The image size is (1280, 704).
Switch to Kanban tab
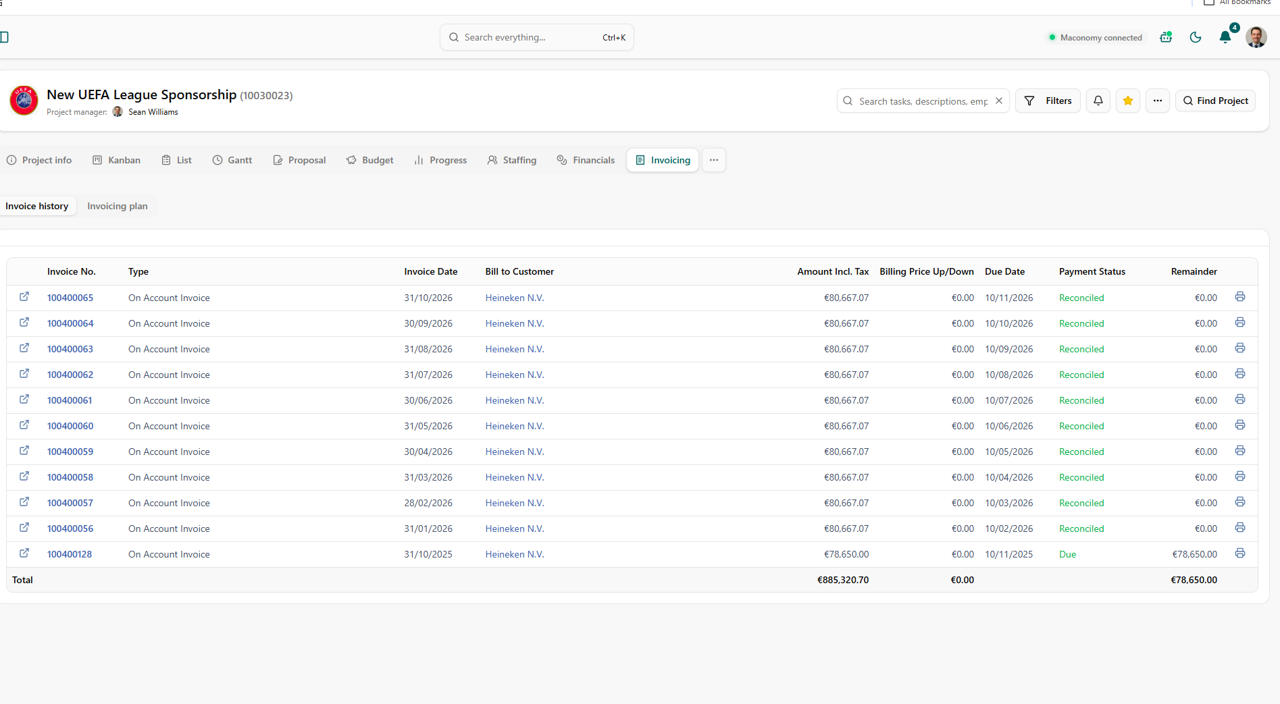(116, 160)
